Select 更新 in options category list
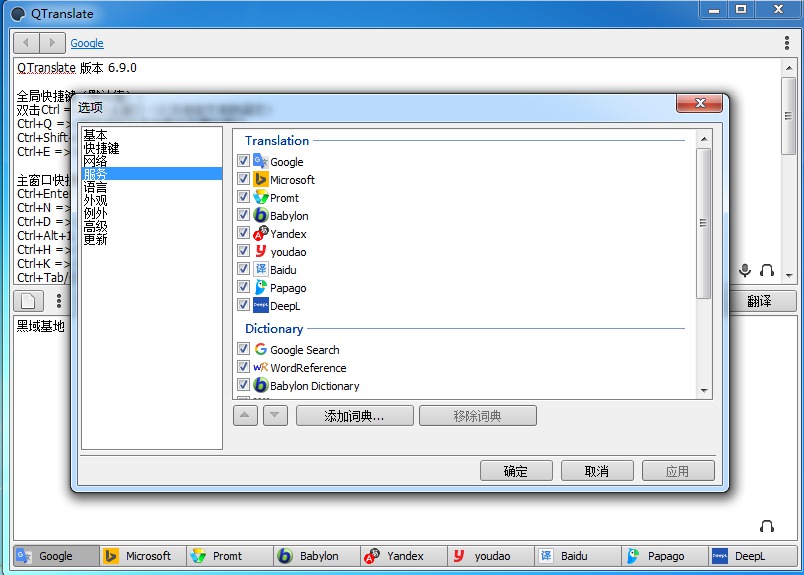 point(152,239)
